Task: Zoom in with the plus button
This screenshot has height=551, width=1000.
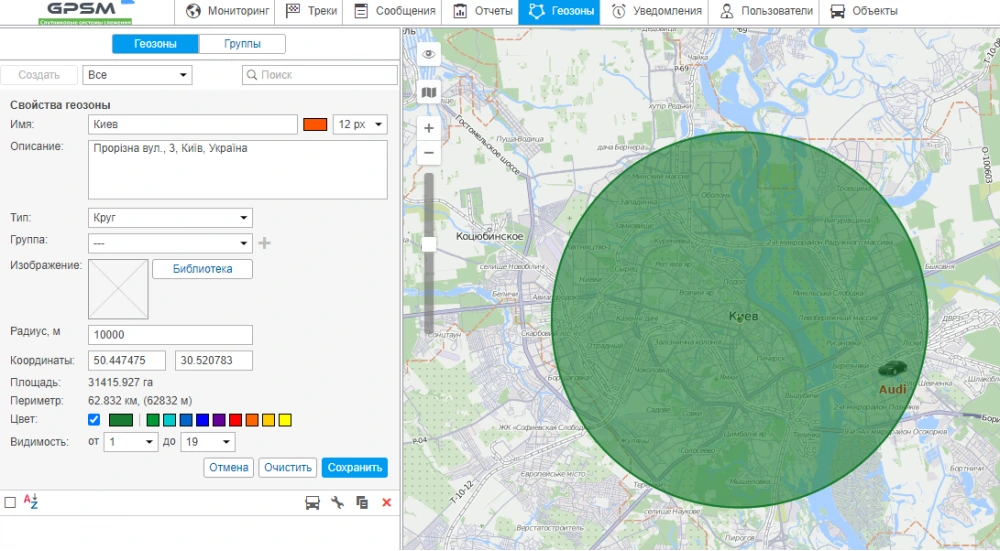Action: pos(429,128)
